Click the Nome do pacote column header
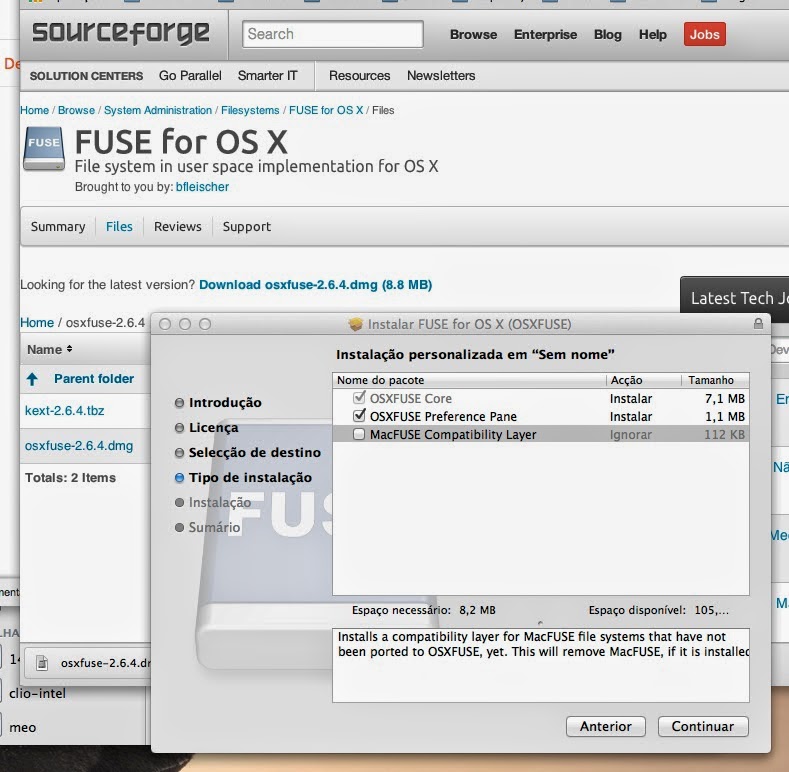The image size is (789, 772). [x=469, y=380]
